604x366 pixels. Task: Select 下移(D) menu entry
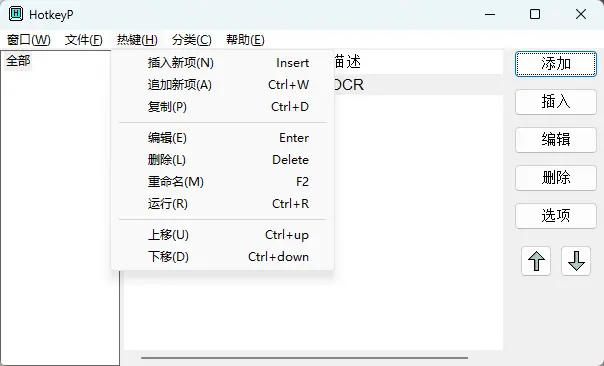point(222,257)
